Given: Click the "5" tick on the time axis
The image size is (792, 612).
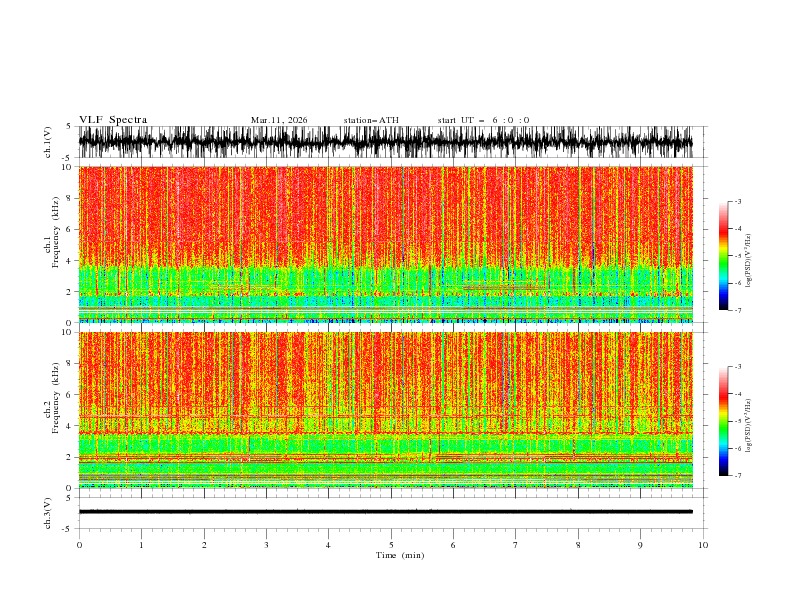Looking at the screenshot, I should click(391, 545).
